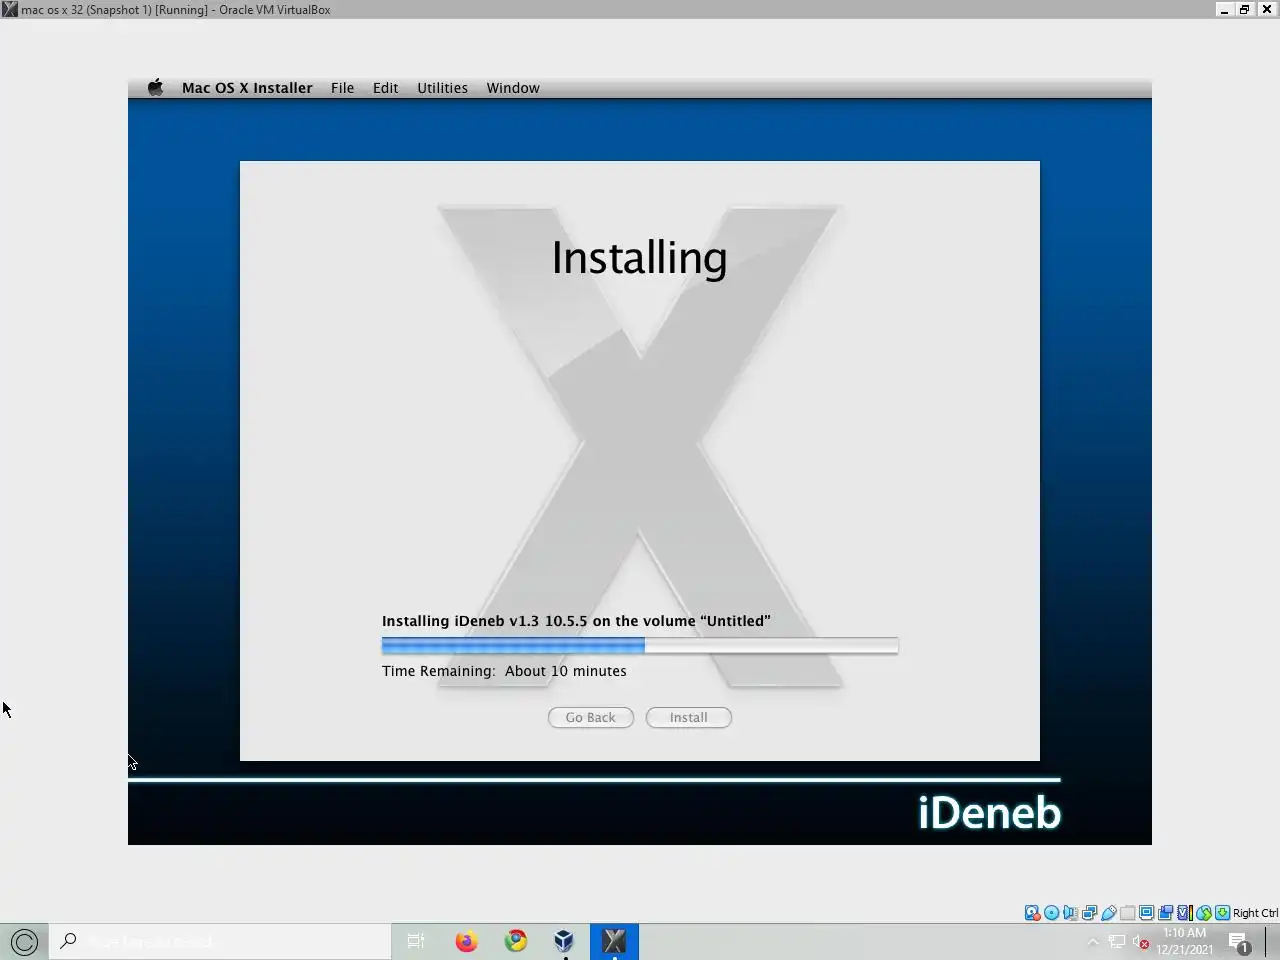Click the mouse integration indicator icon
Viewport: 1280px width, 960px height.
point(1204,913)
